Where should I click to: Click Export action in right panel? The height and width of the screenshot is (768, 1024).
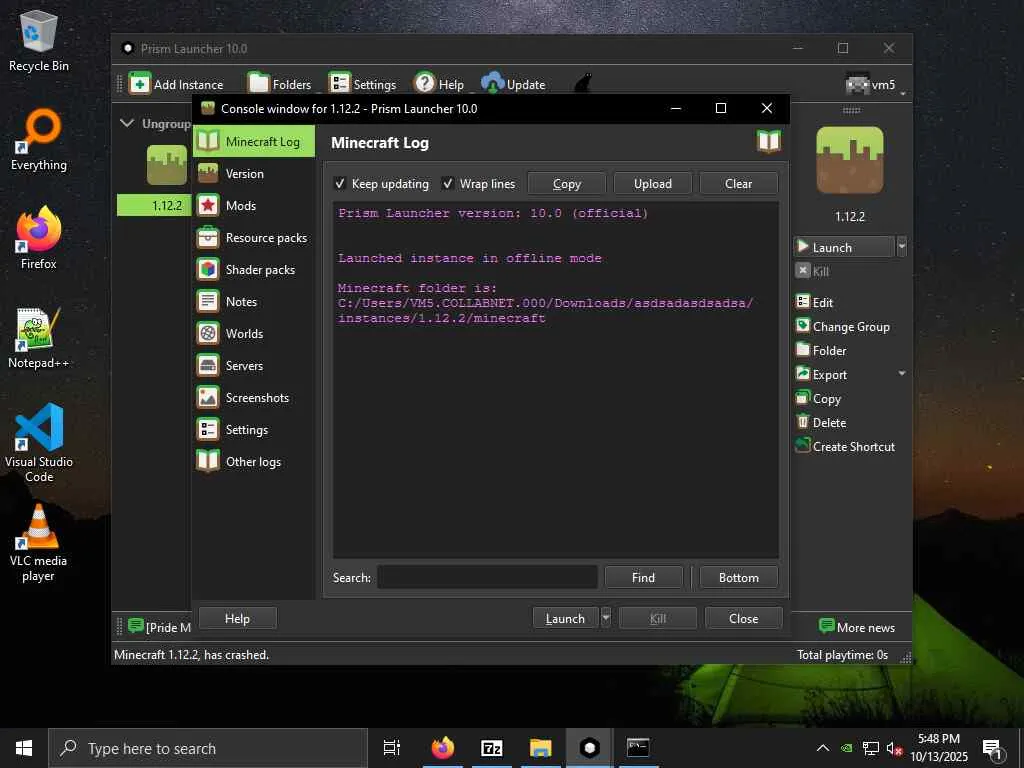click(x=822, y=375)
